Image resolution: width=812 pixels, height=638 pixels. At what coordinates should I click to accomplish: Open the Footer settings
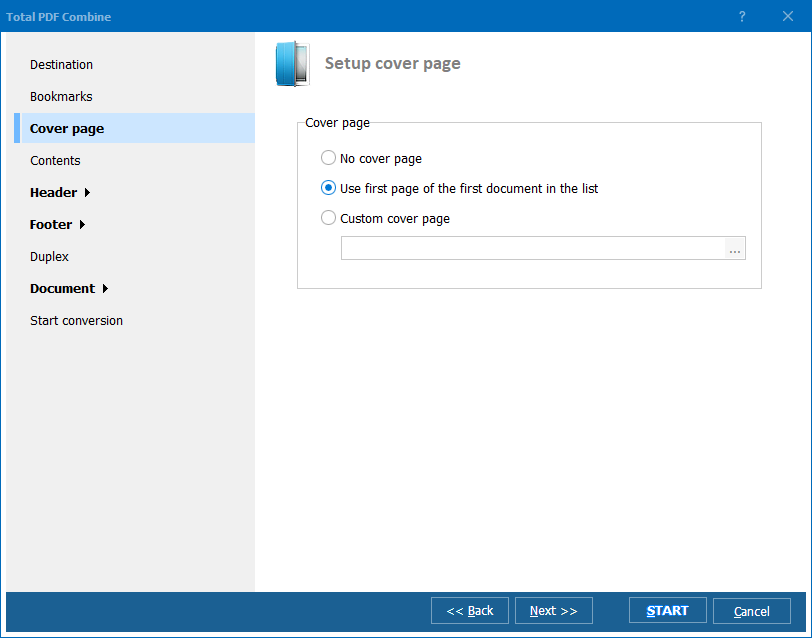51,225
